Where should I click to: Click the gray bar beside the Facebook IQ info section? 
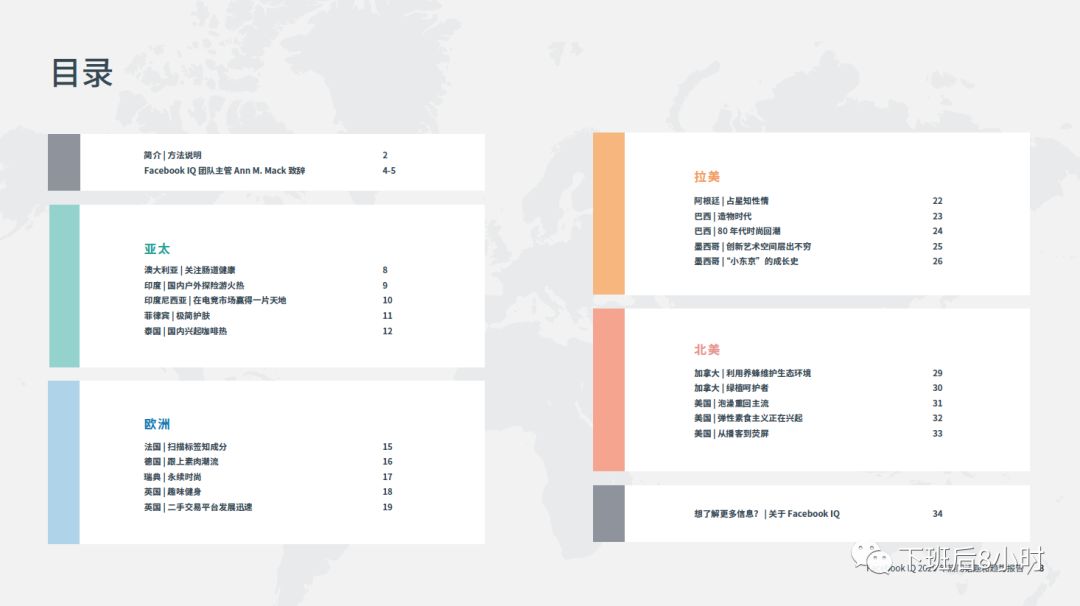click(x=608, y=515)
